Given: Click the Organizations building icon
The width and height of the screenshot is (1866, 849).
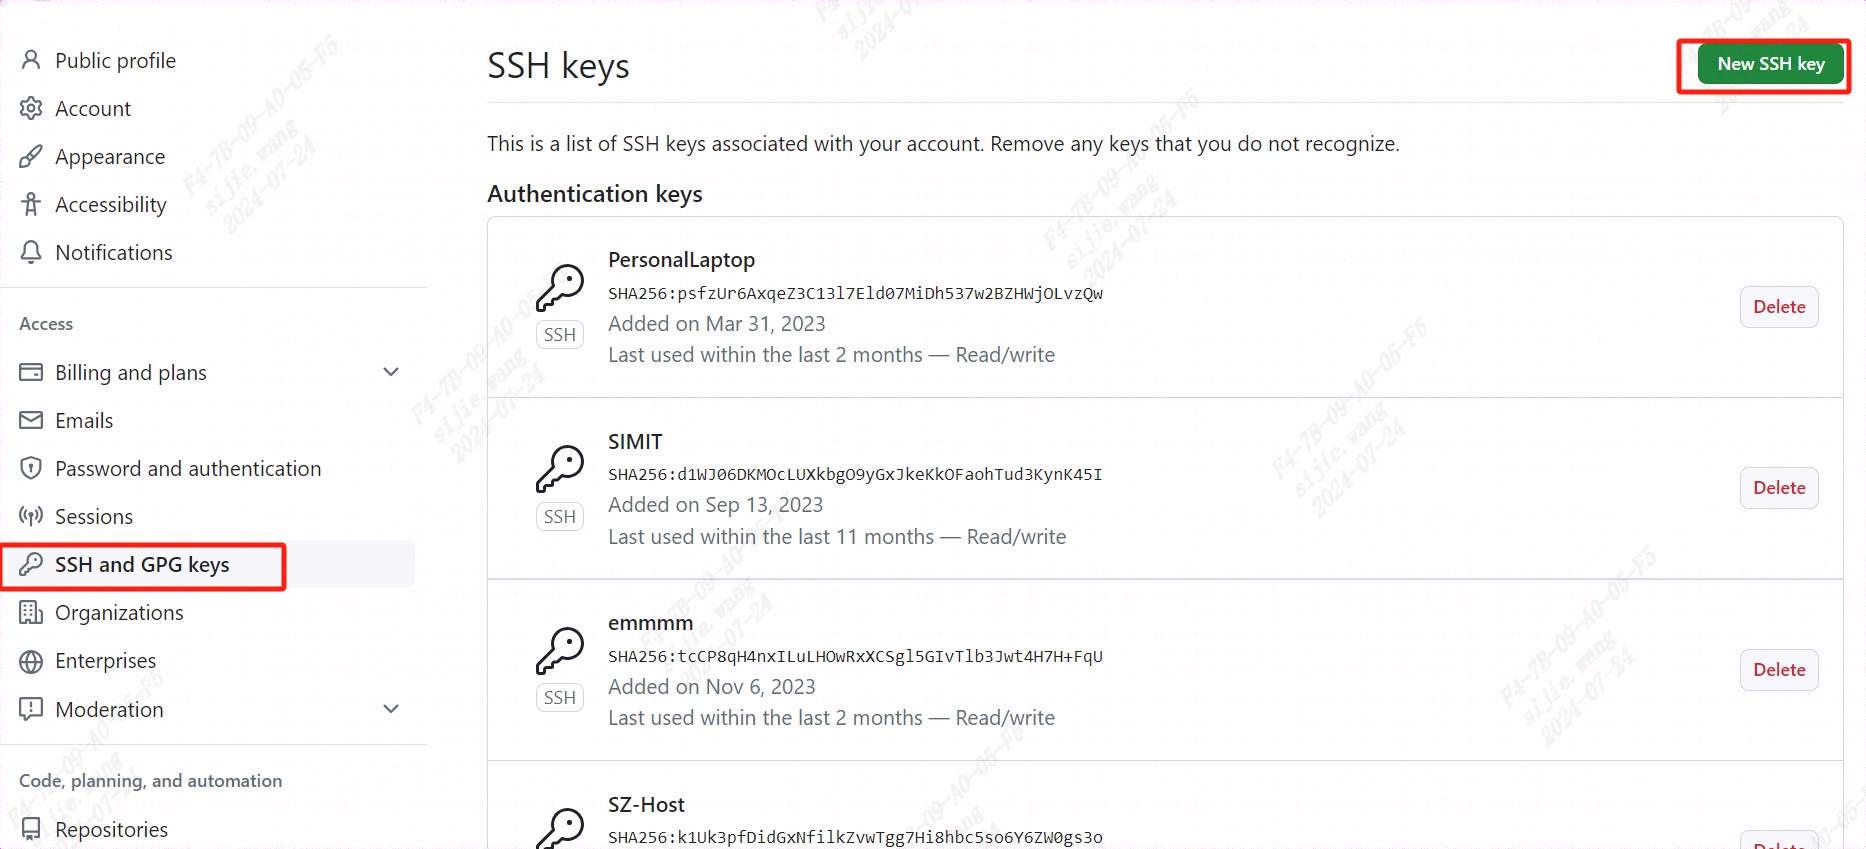Looking at the screenshot, I should pyautogui.click(x=31, y=613).
